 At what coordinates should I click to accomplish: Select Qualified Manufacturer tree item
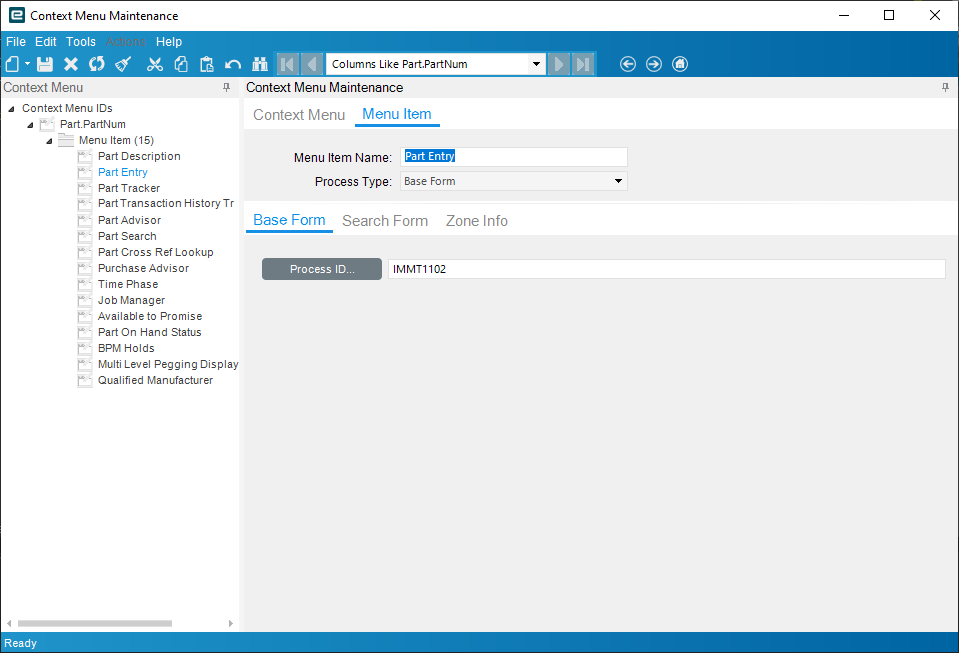click(x=155, y=380)
